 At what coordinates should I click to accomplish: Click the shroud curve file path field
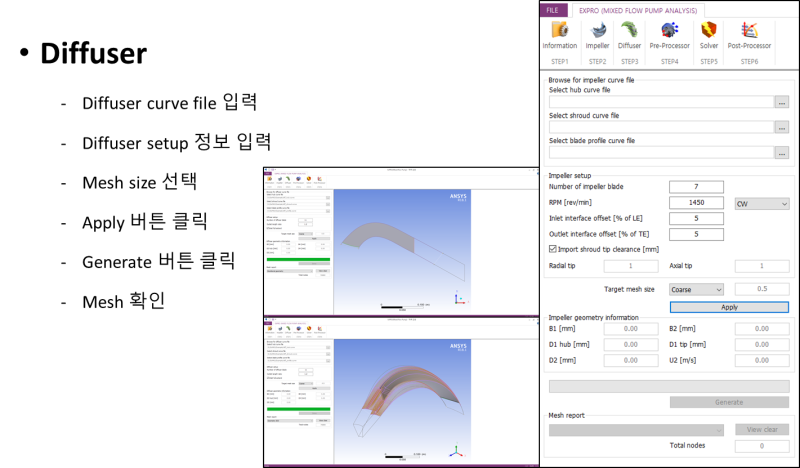tap(661, 127)
